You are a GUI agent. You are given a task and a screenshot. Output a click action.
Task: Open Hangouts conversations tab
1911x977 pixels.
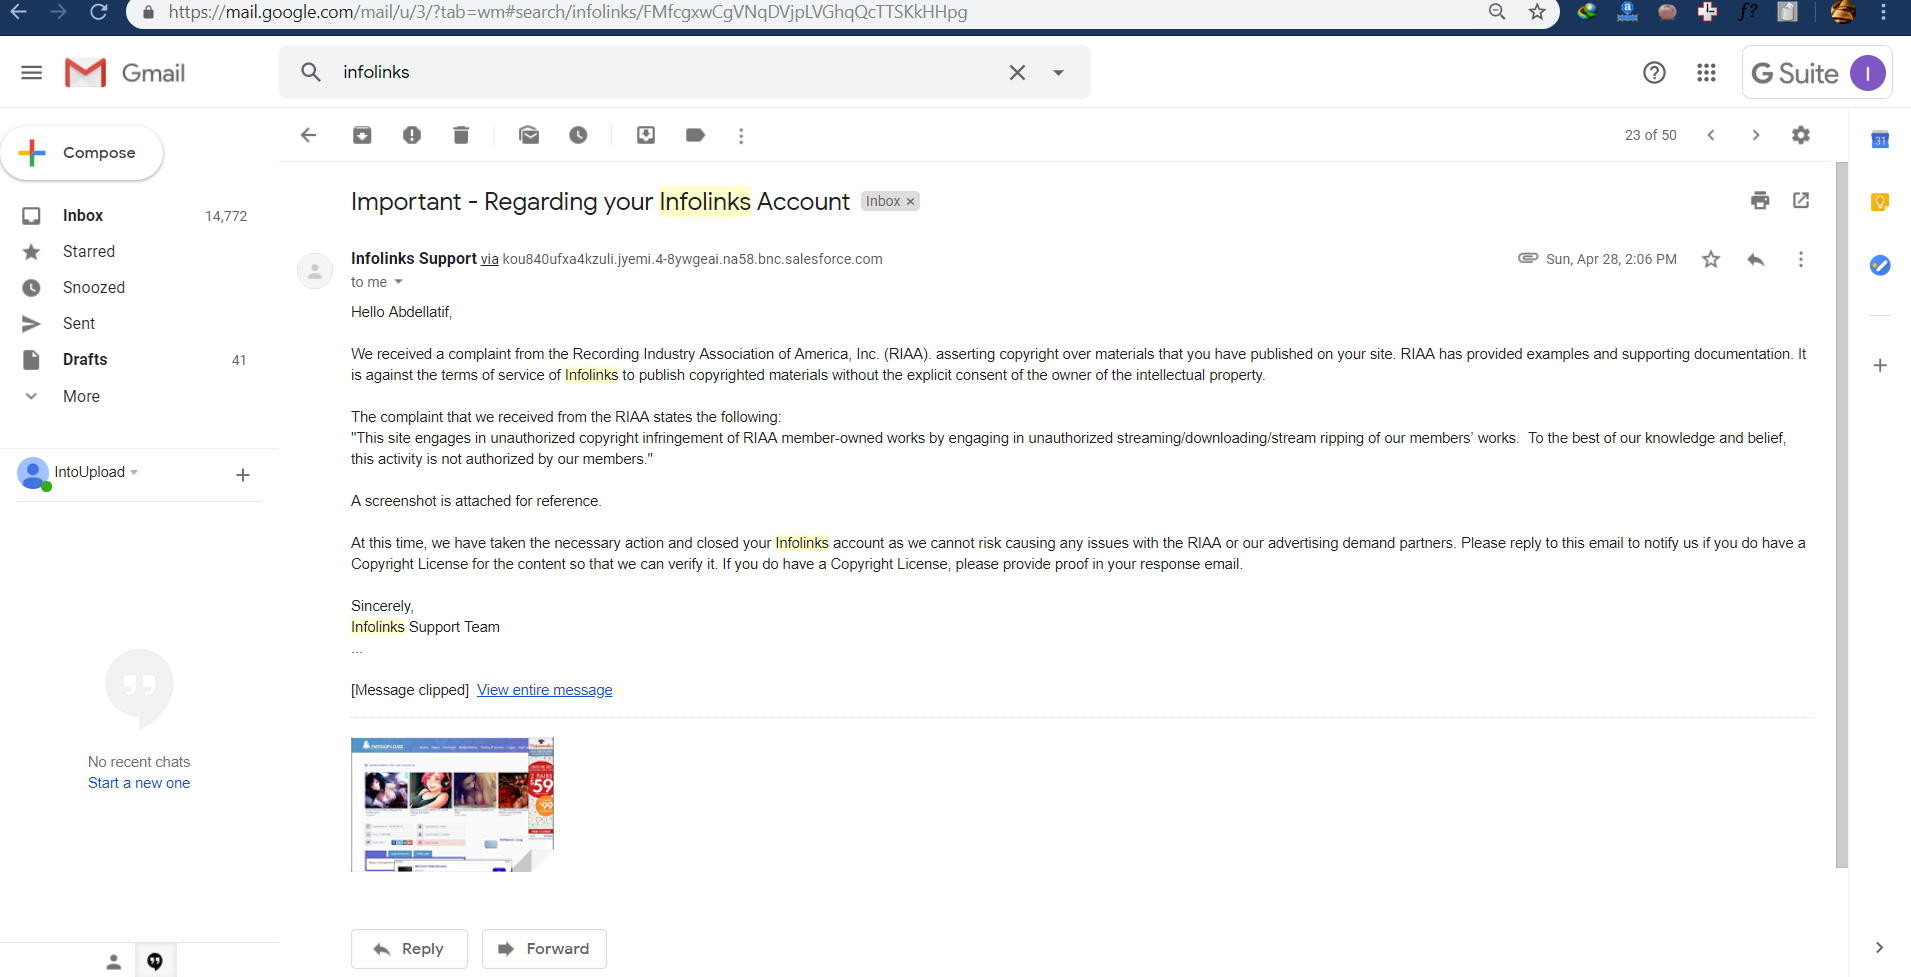pyautogui.click(x=155, y=961)
